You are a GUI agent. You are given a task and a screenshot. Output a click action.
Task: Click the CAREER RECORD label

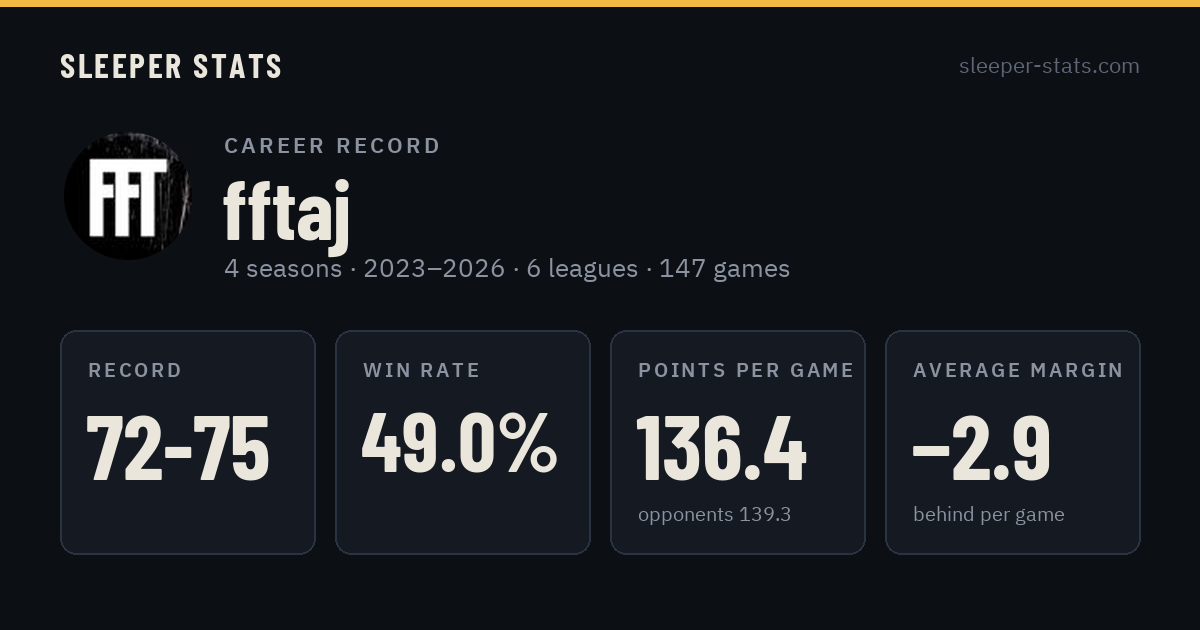332,146
